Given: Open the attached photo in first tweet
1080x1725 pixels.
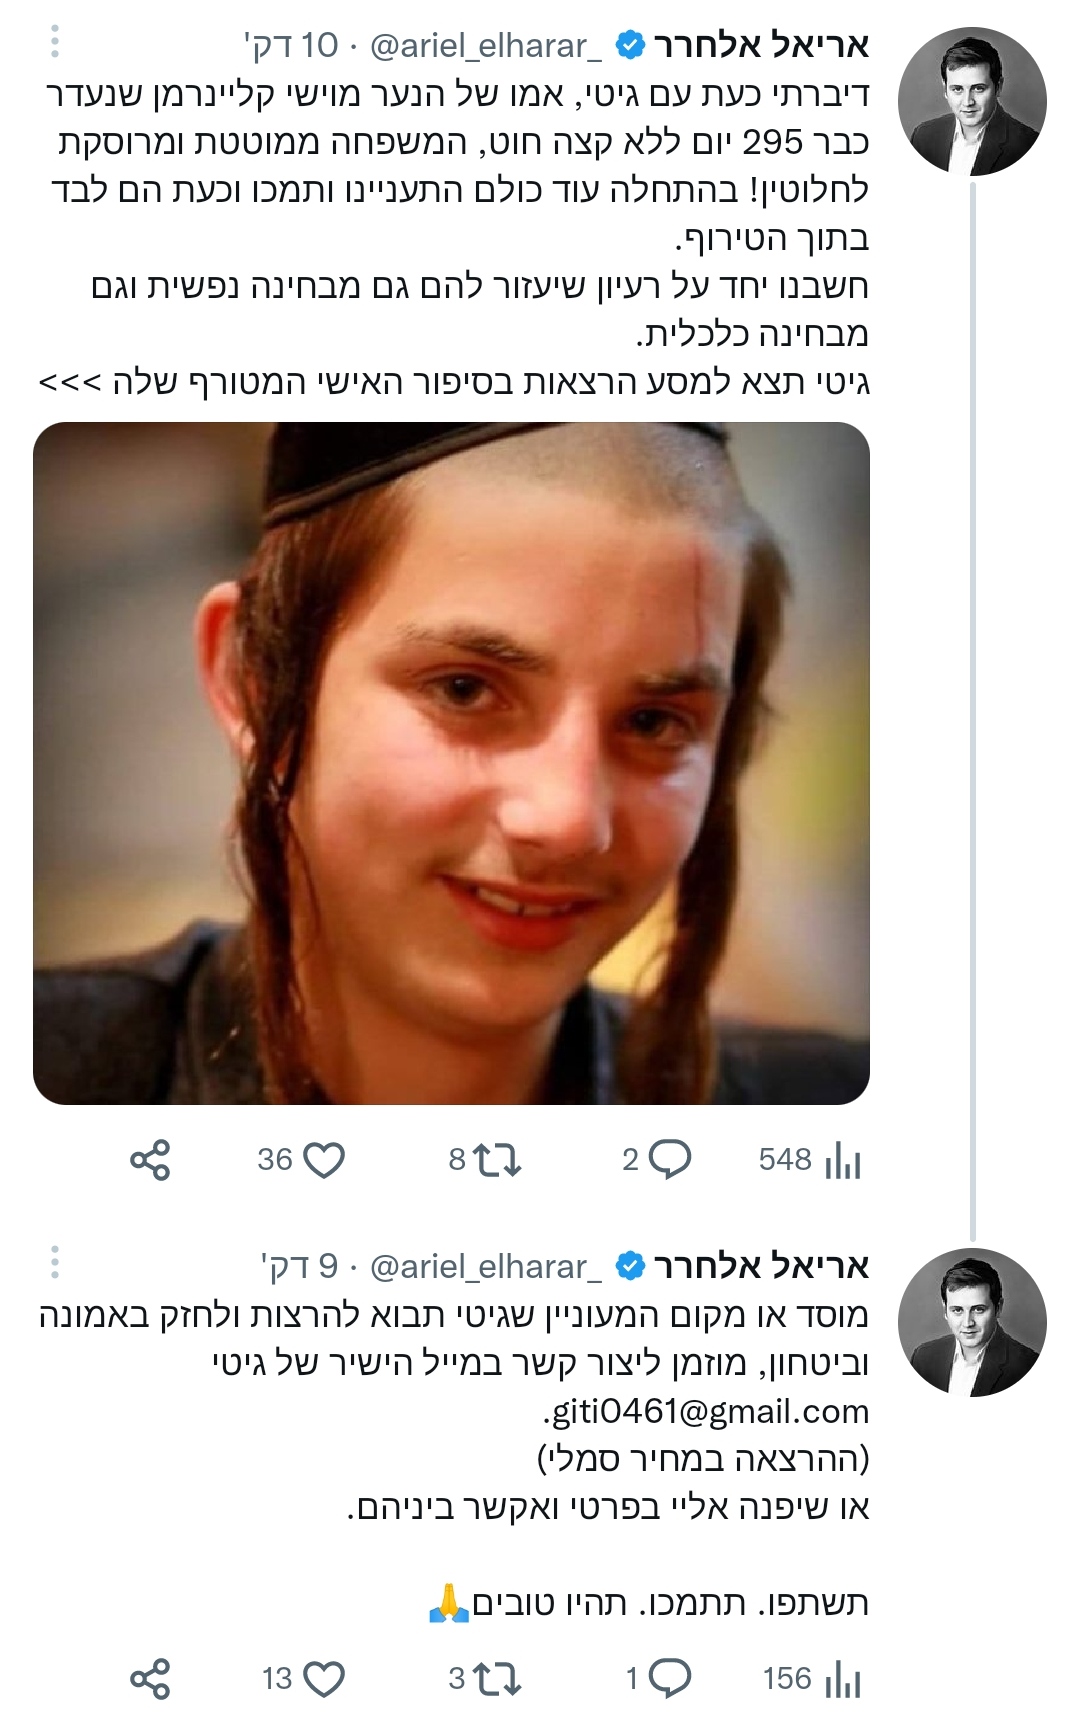Looking at the screenshot, I should pyautogui.click(x=451, y=763).
